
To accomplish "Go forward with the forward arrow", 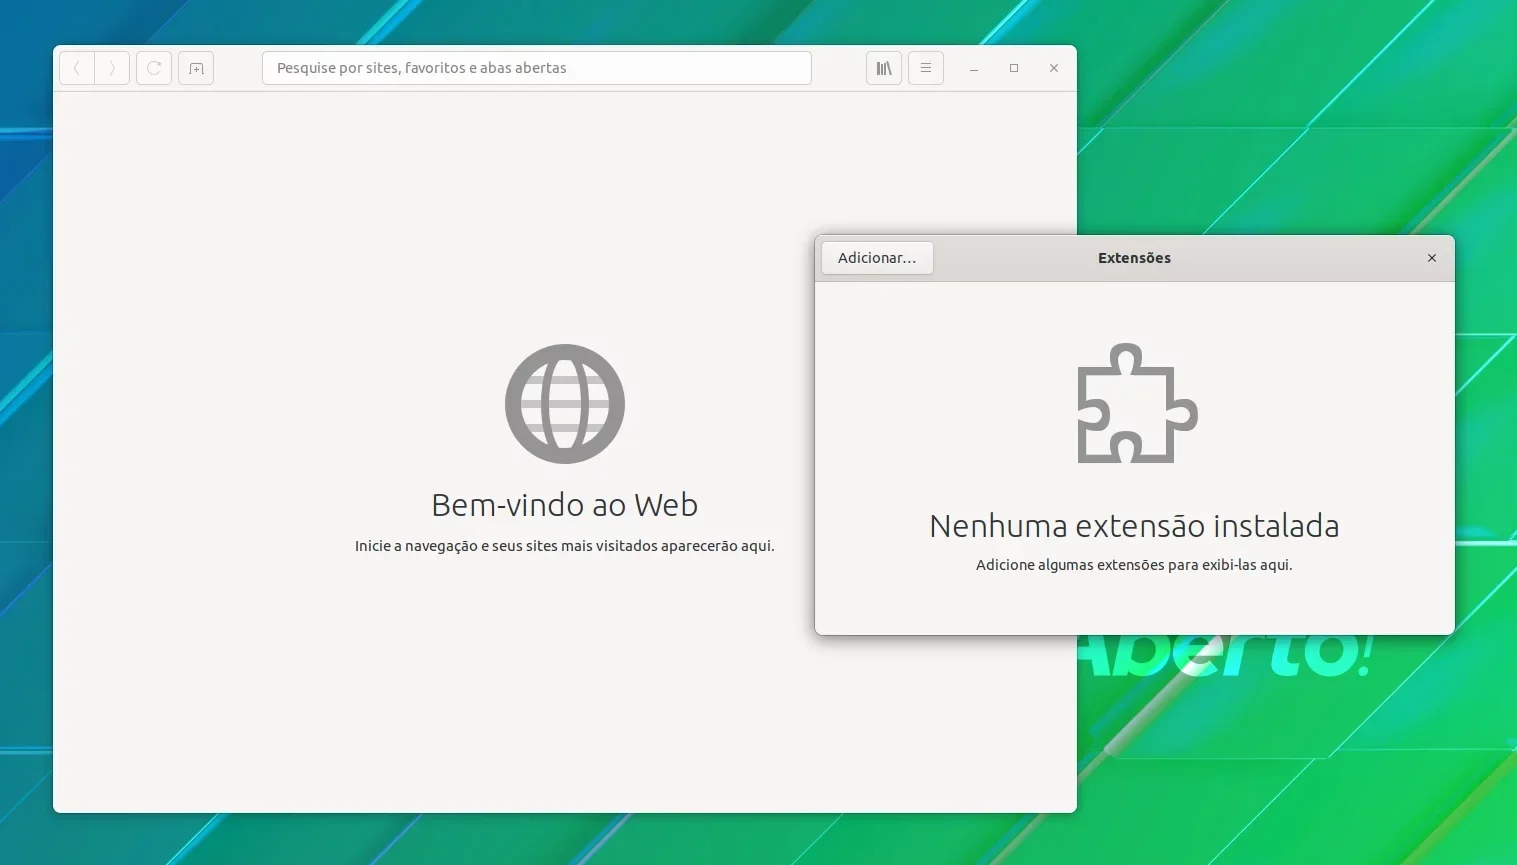I will [112, 68].
